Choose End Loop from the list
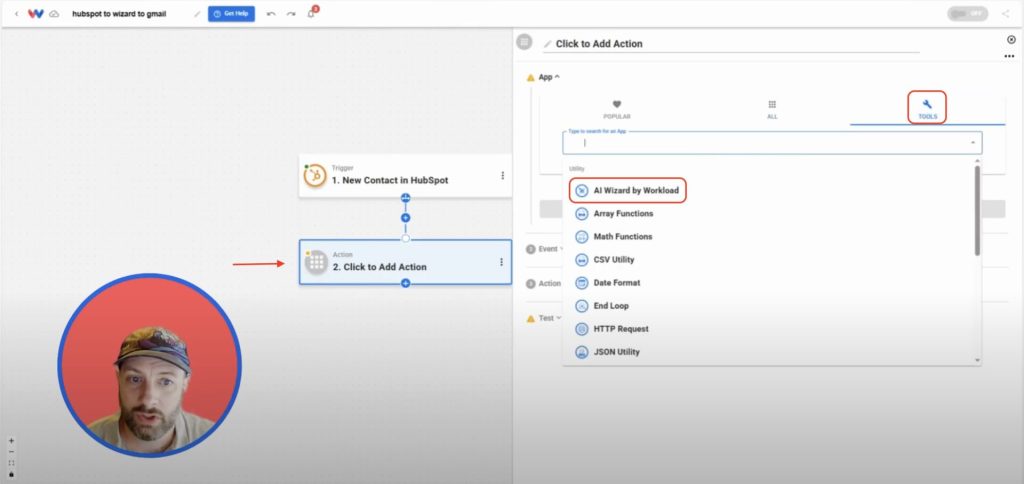This screenshot has width=1024, height=484. pyautogui.click(x=769, y=306)
